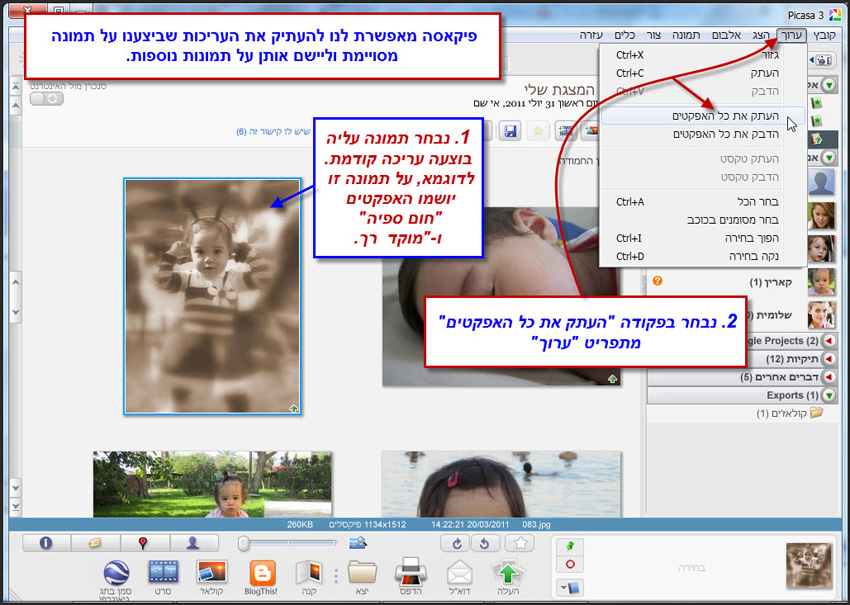This screenshot has width=850, height=605.
Task: Toggle the info (i) panel button
Action: click(46, 543)
